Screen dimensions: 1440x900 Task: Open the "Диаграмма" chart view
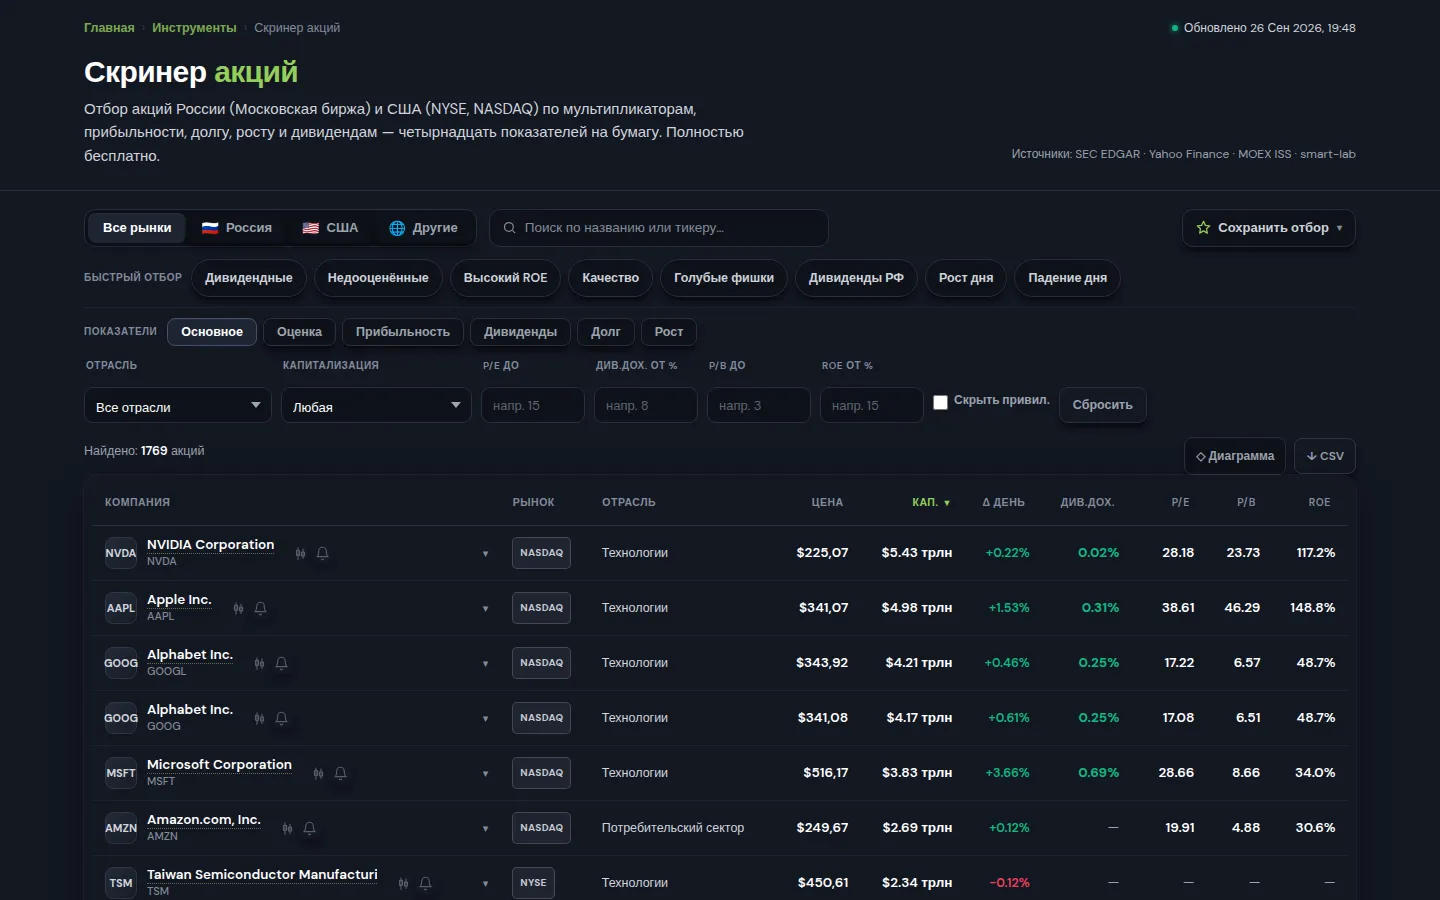coord(1235,456)
